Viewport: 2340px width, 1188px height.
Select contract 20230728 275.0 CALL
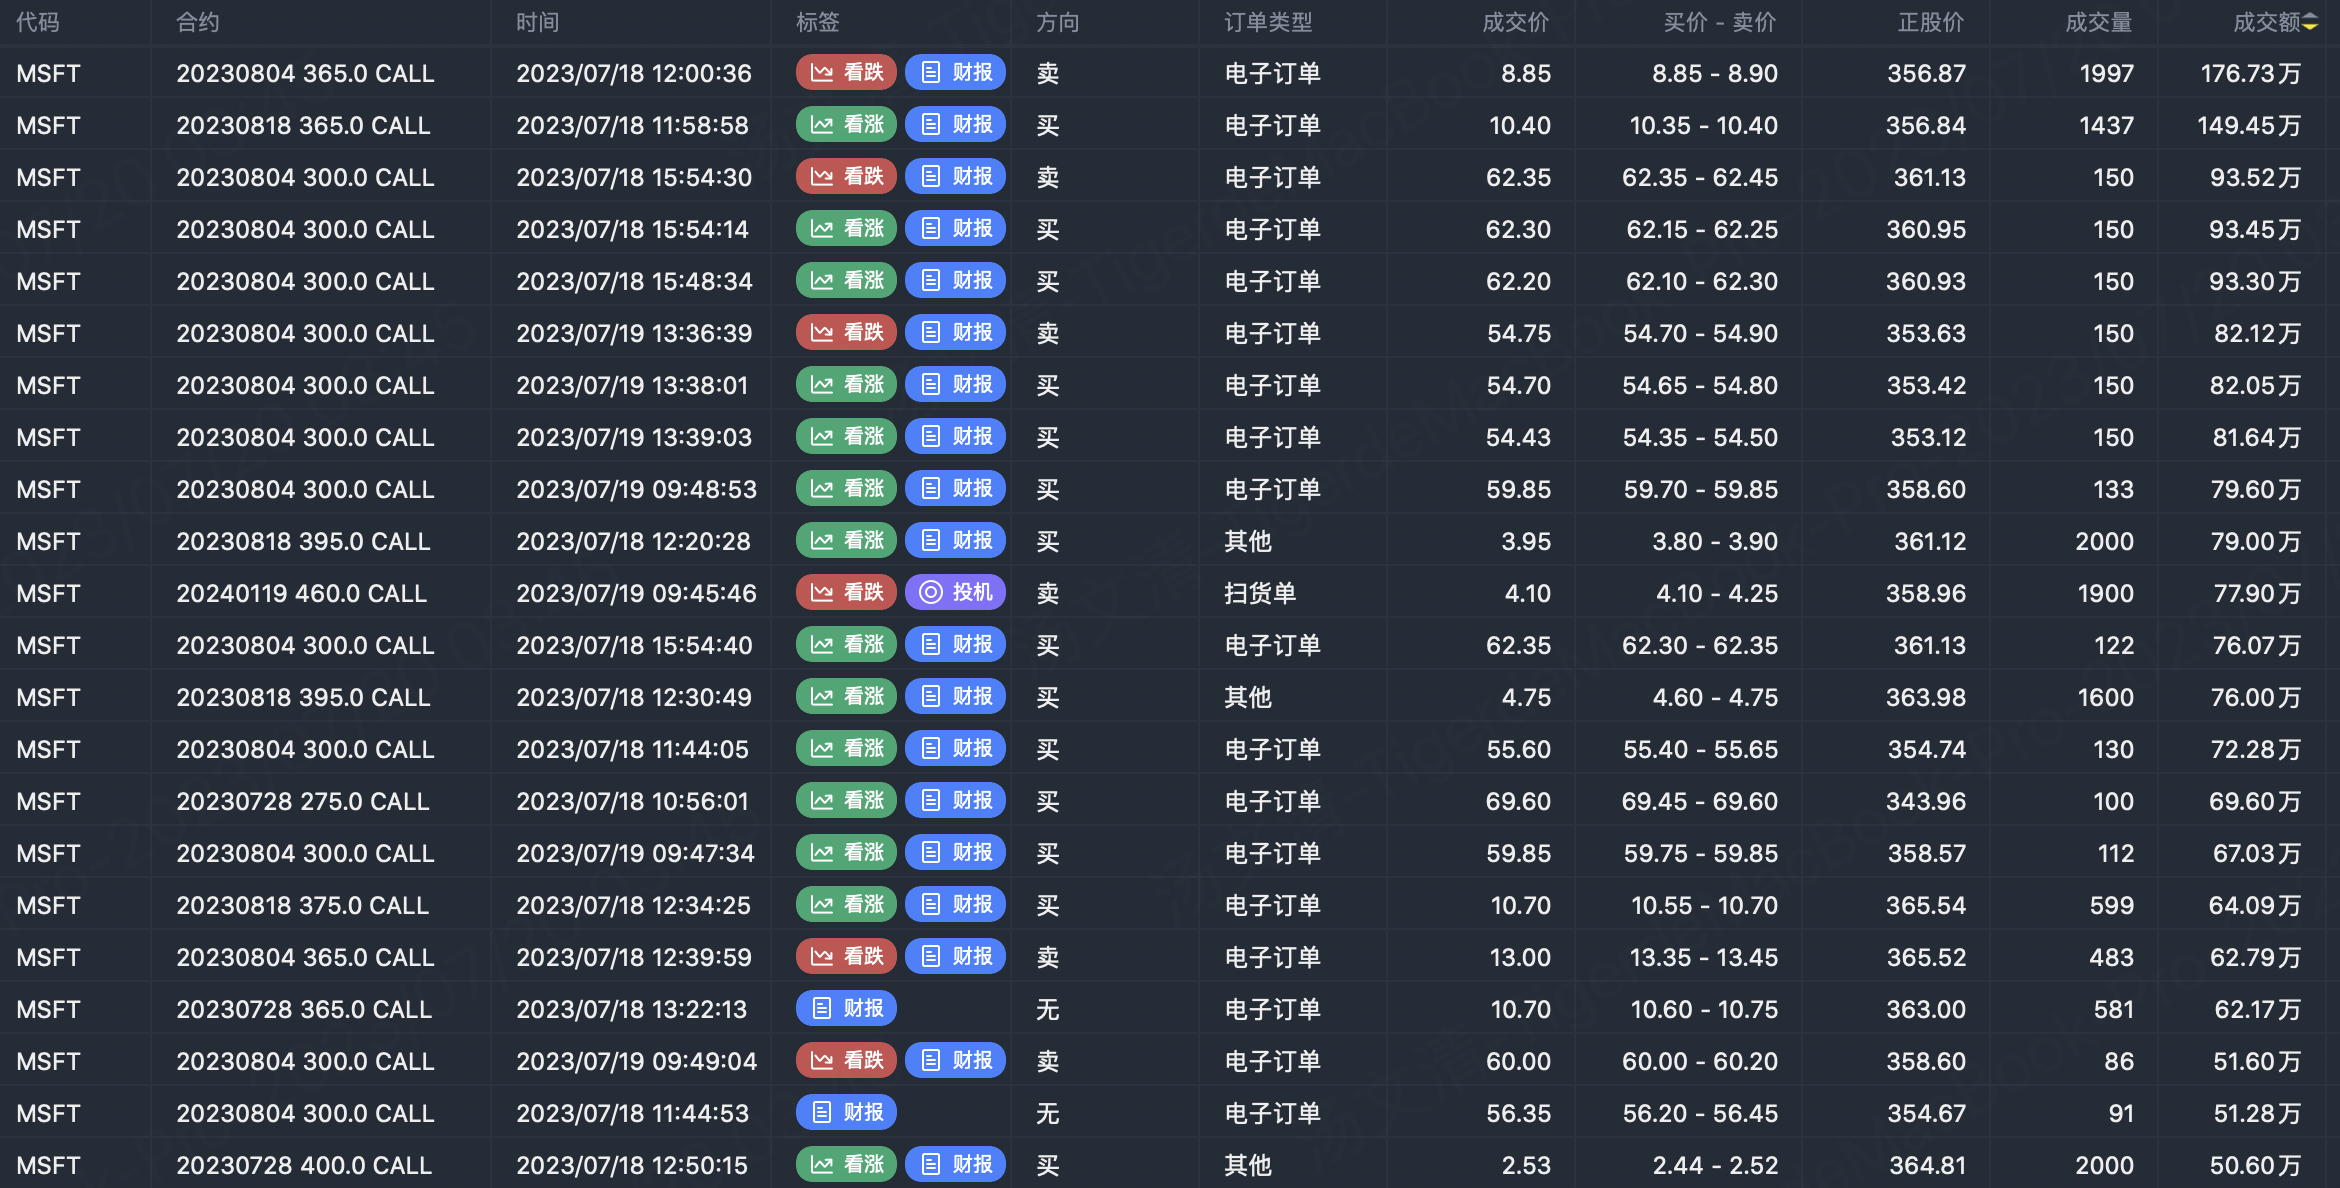click(x=303, y=801)
